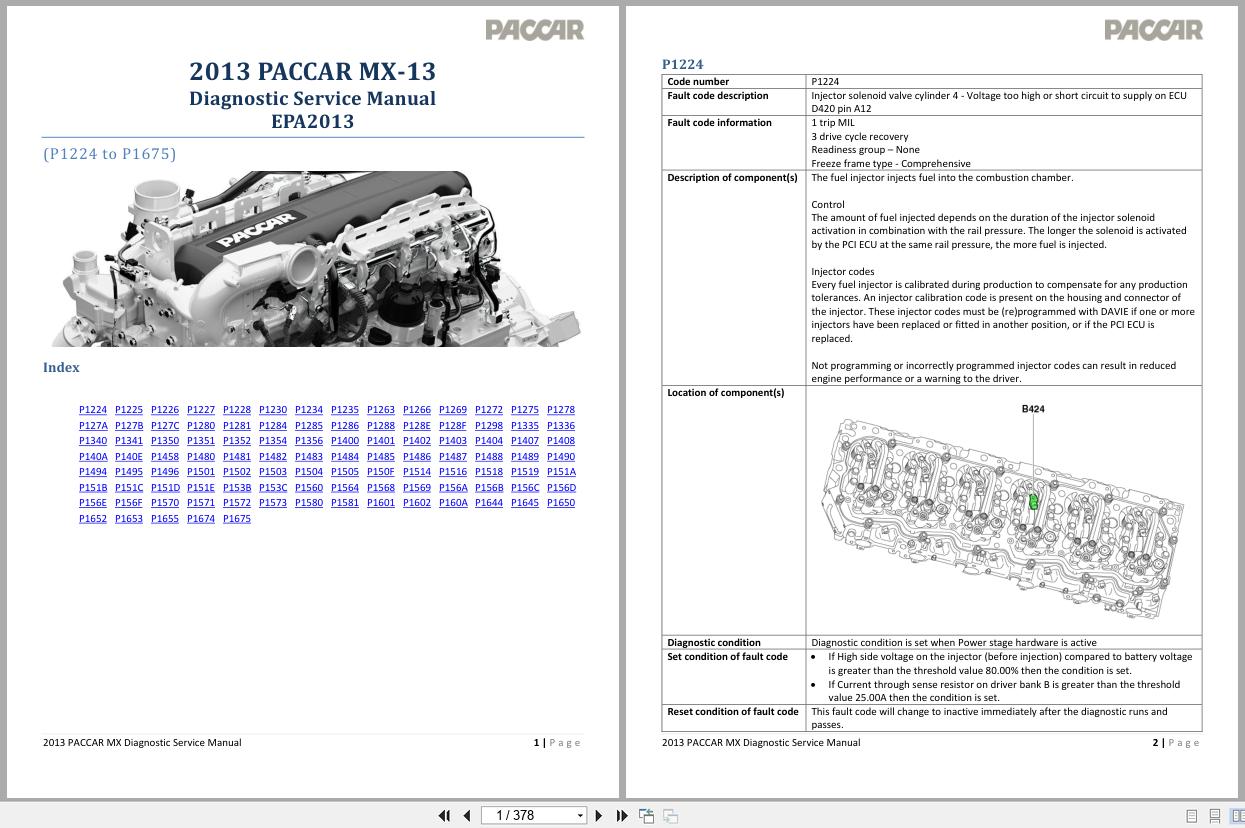The width and height of the screenshot is (1245, 828).
Task: Open the P151B index link
Action: [x=93, y=488]
